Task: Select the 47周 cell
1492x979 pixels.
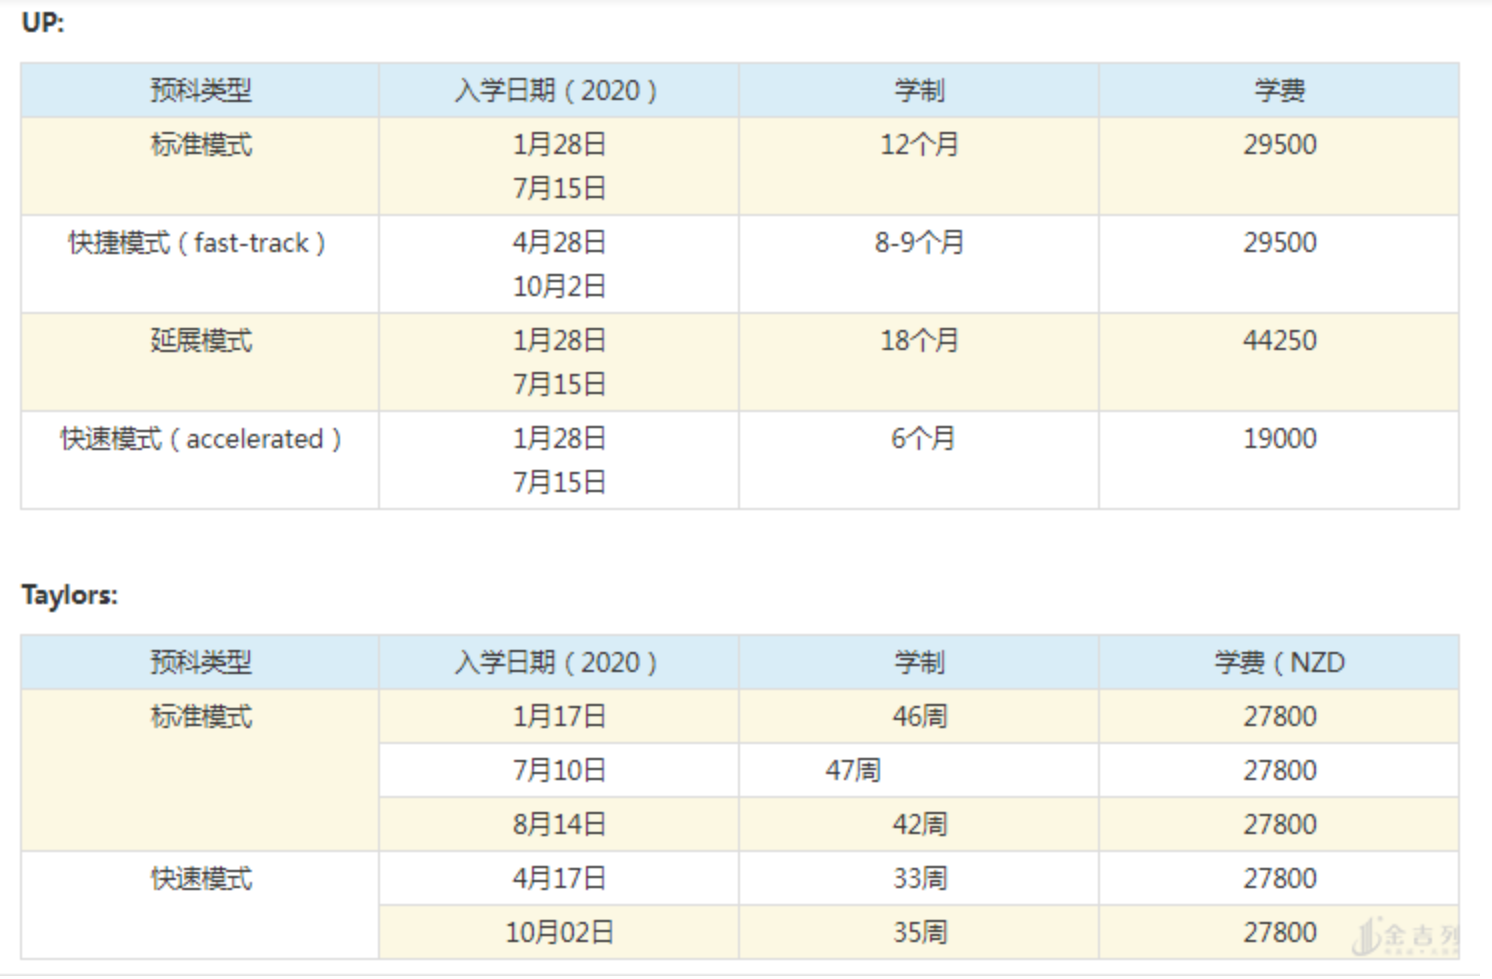Action: click(853, 771)
